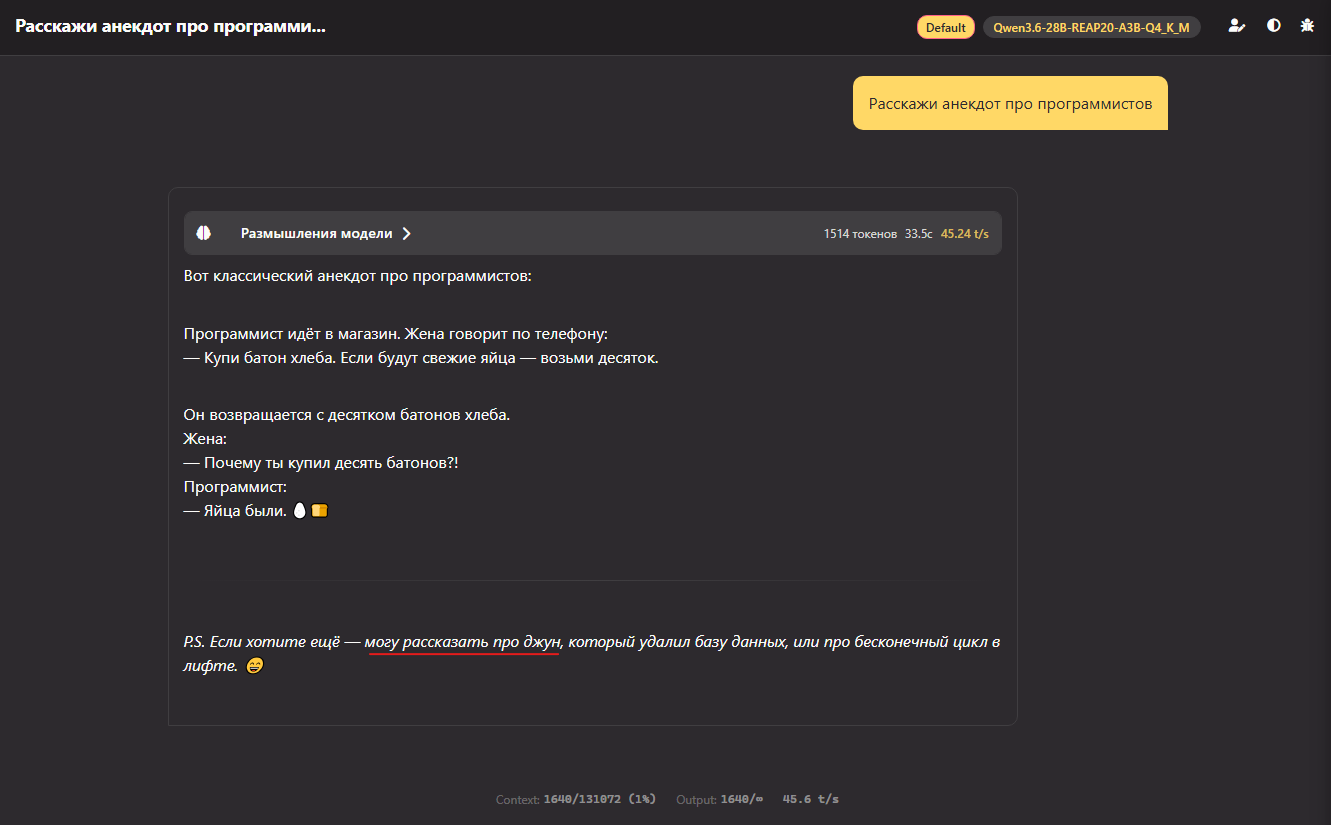Select the yellow user message bubble

coord(1010,103)
